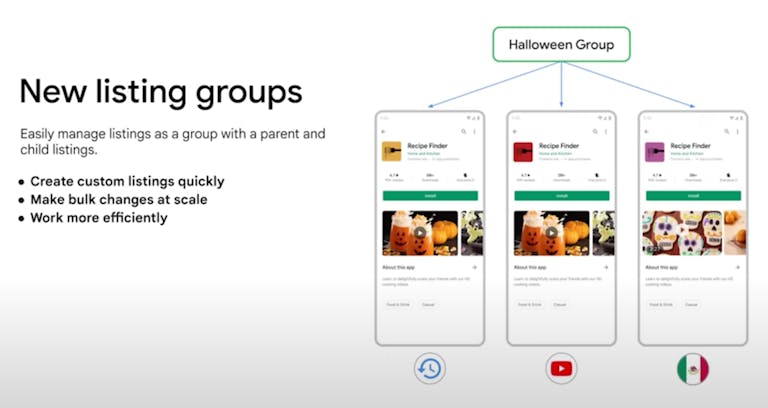Click the Mexico flag icon below right phone
The height and width of the screenshot is (408, 768).
click(692, 369)
